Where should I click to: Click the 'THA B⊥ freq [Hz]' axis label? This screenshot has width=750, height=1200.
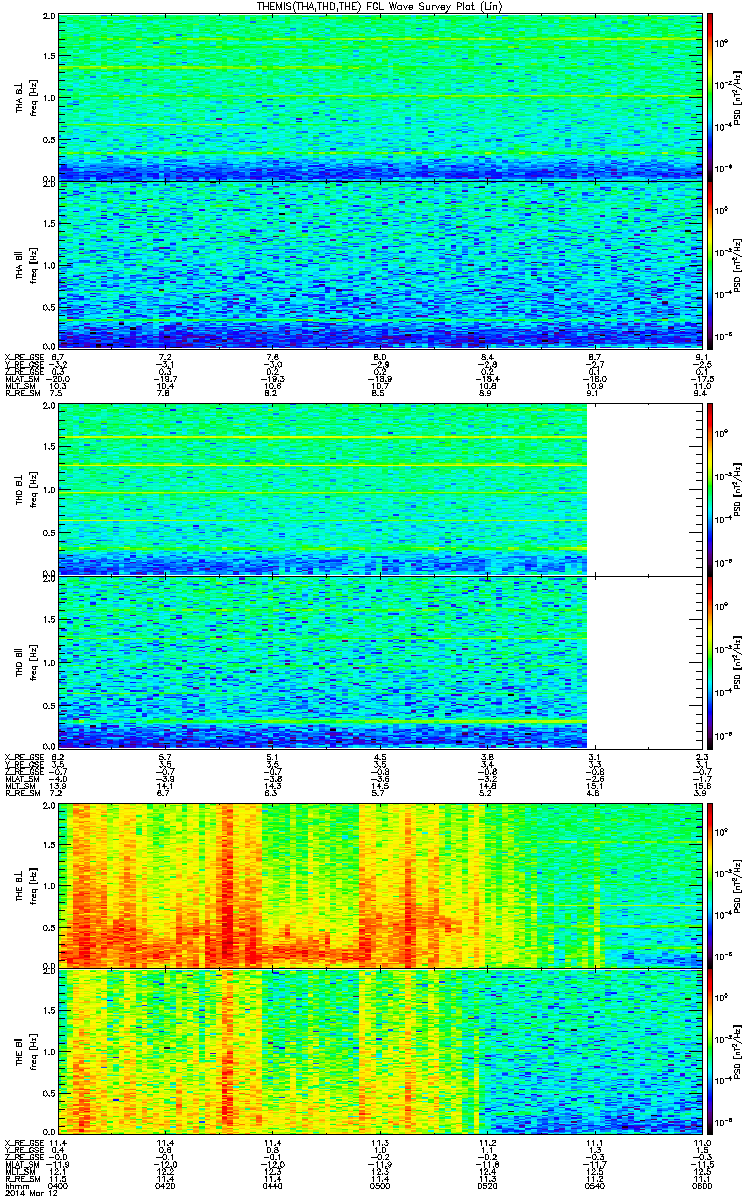(x=25, y=98)
